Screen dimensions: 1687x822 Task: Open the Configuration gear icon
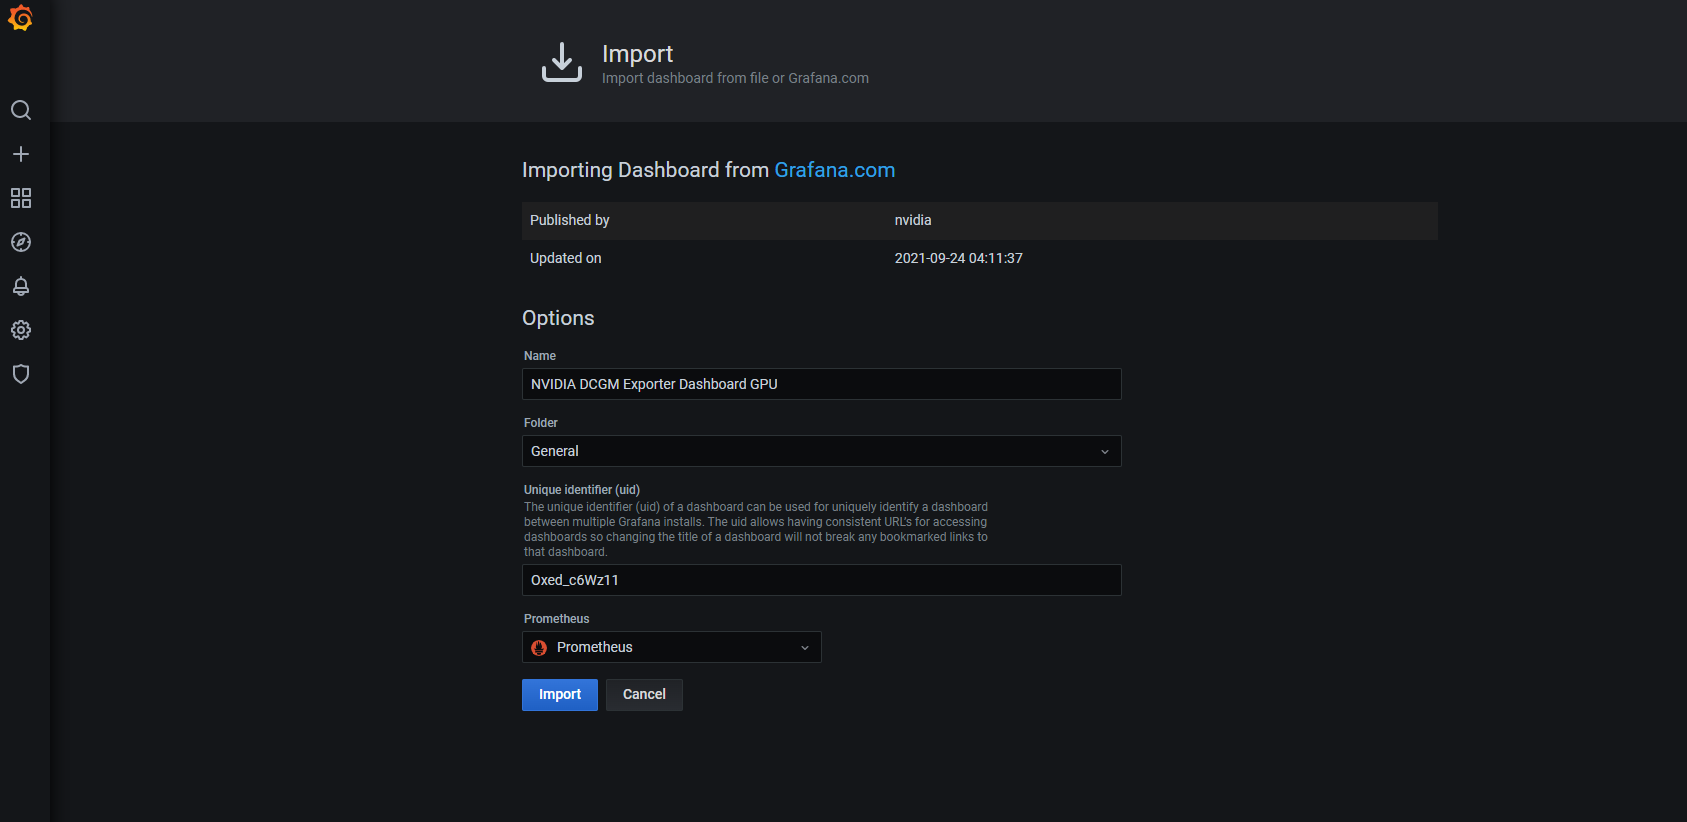tap(21, 330)
